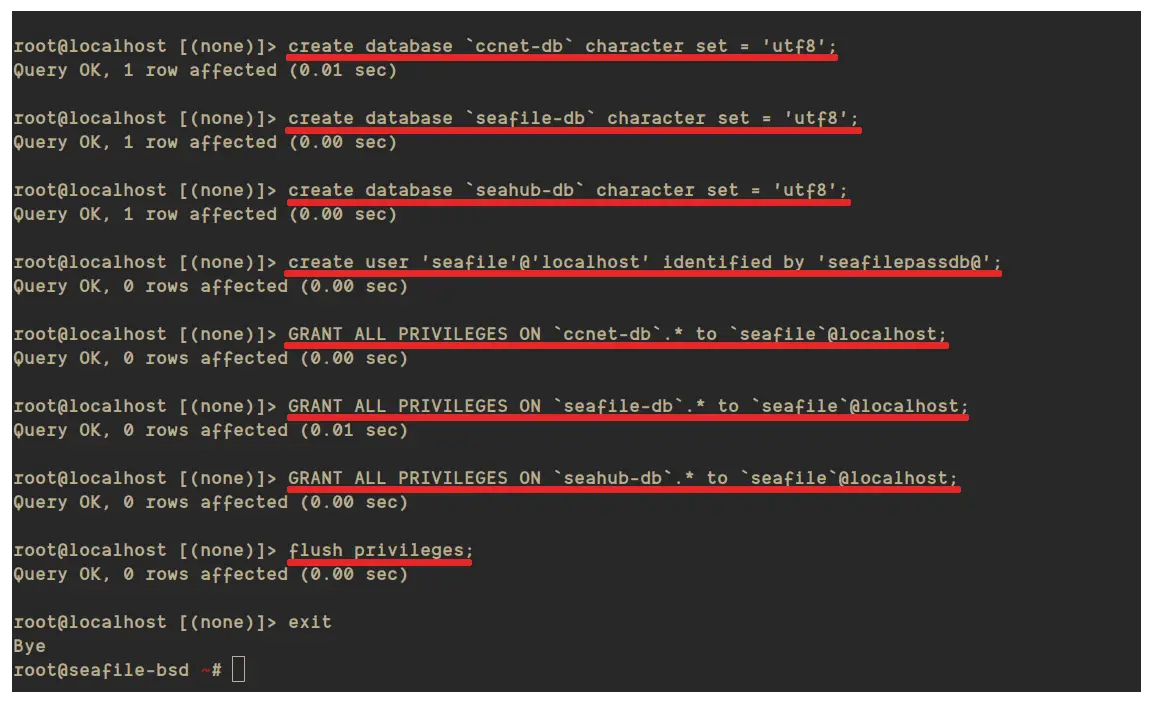
Task: Click the 'Bye' output line
Action: 29,647
